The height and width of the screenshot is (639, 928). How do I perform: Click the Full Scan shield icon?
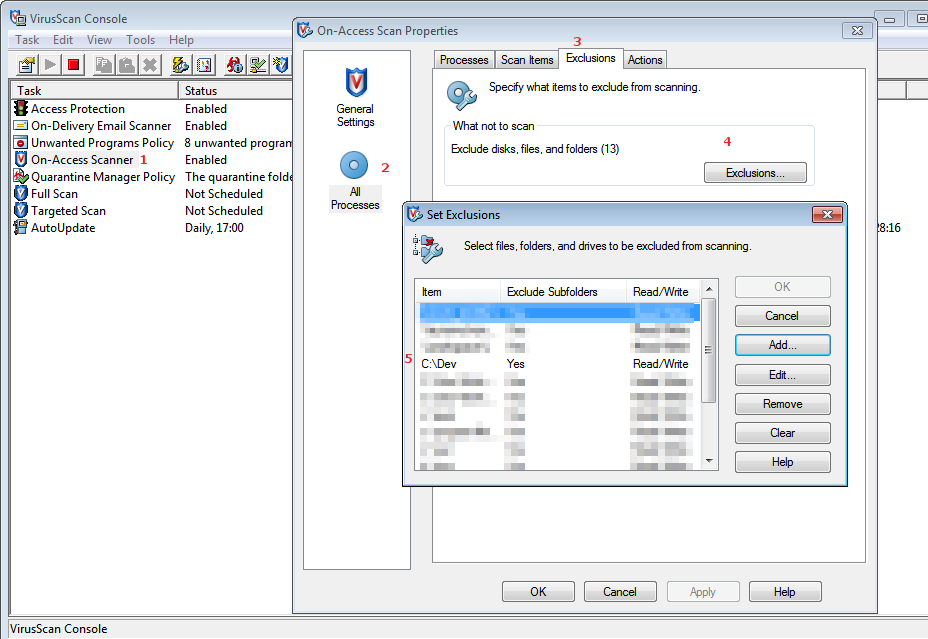tap(21, 193)
